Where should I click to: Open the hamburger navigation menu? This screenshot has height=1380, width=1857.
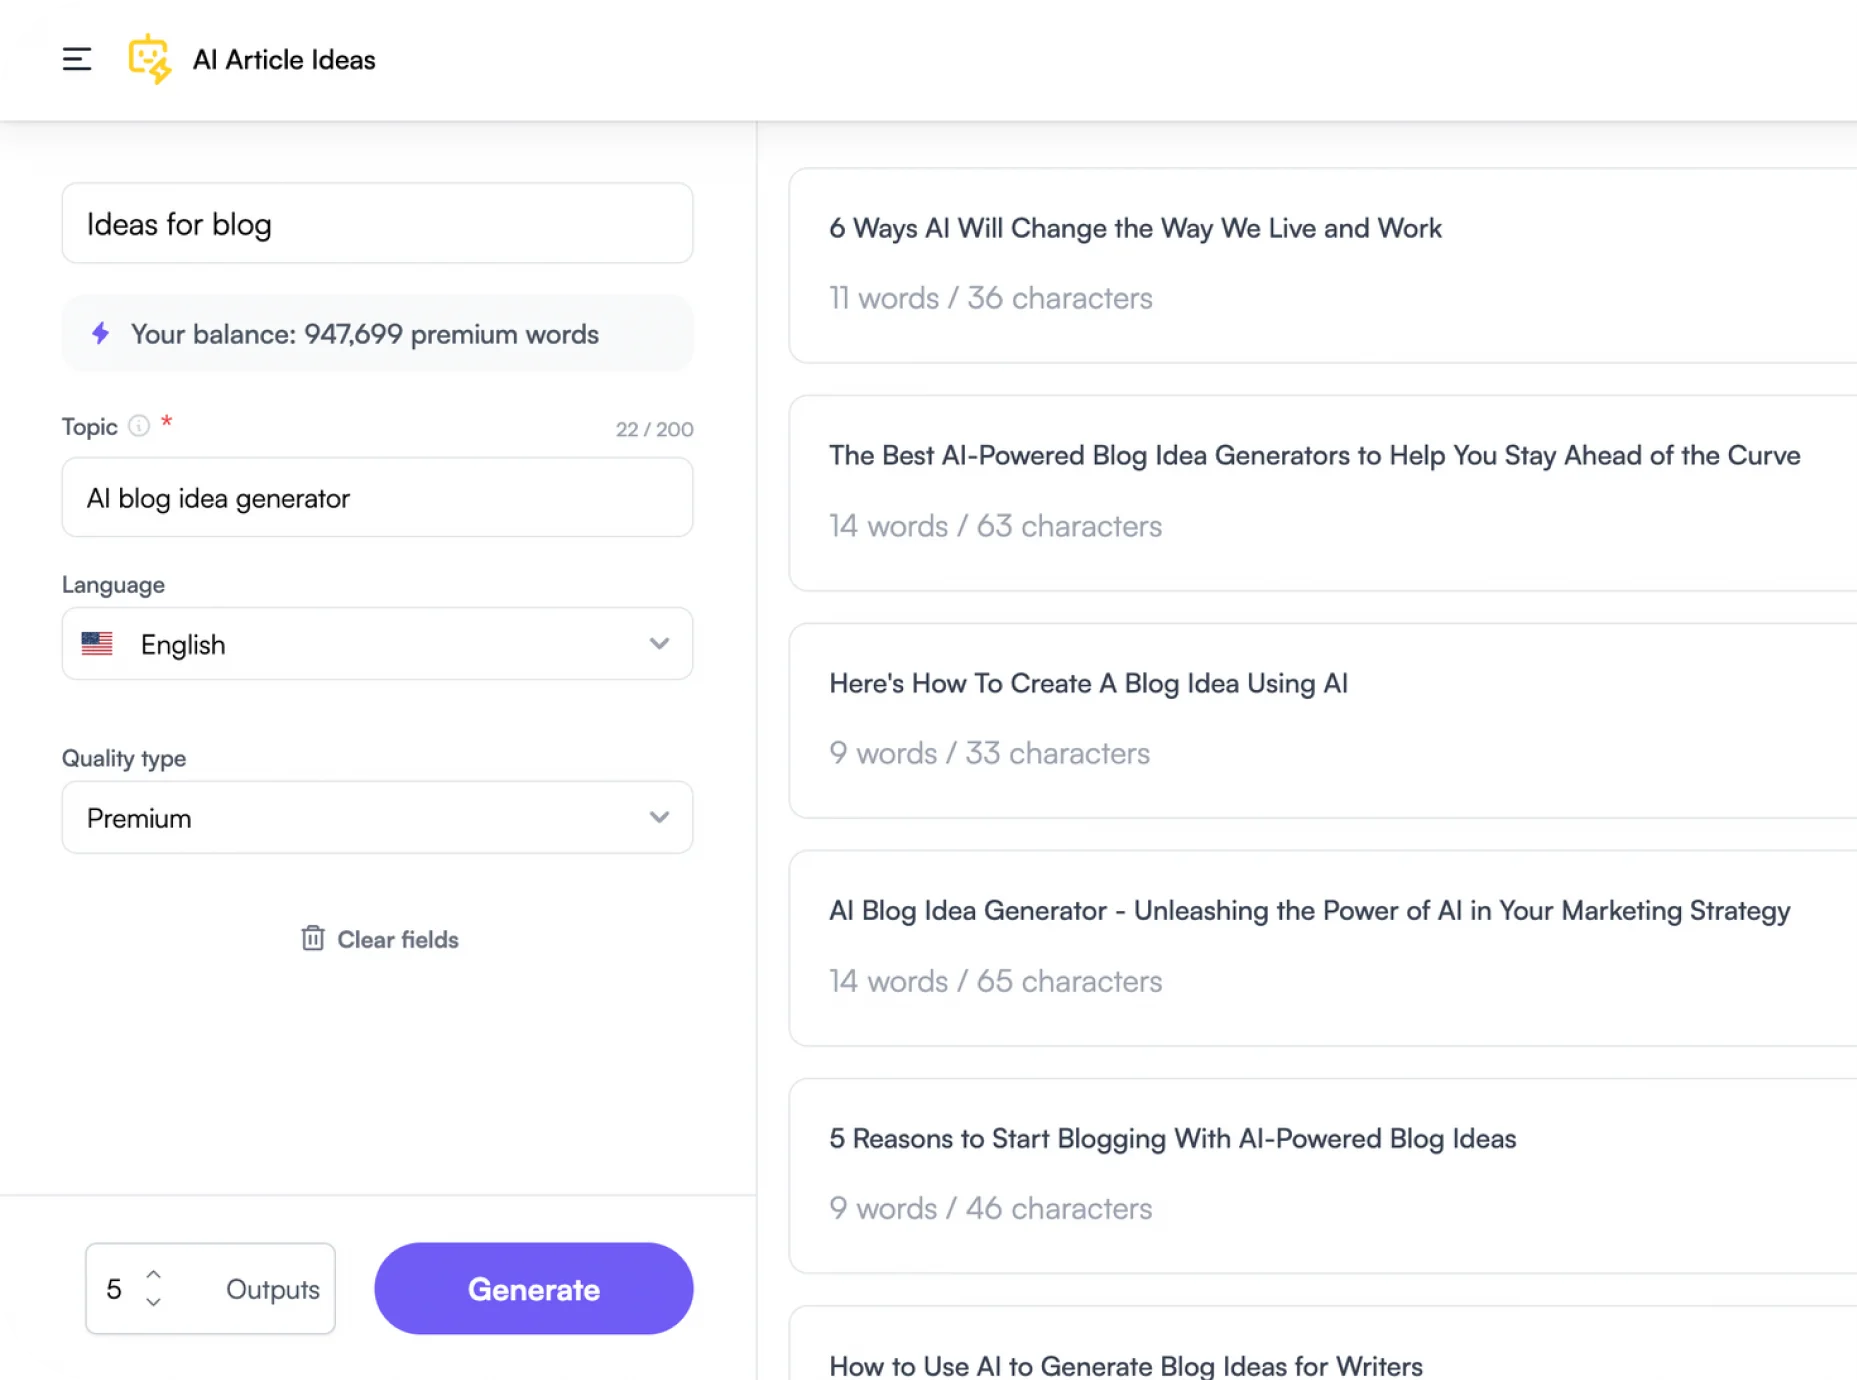pos(77,59)
